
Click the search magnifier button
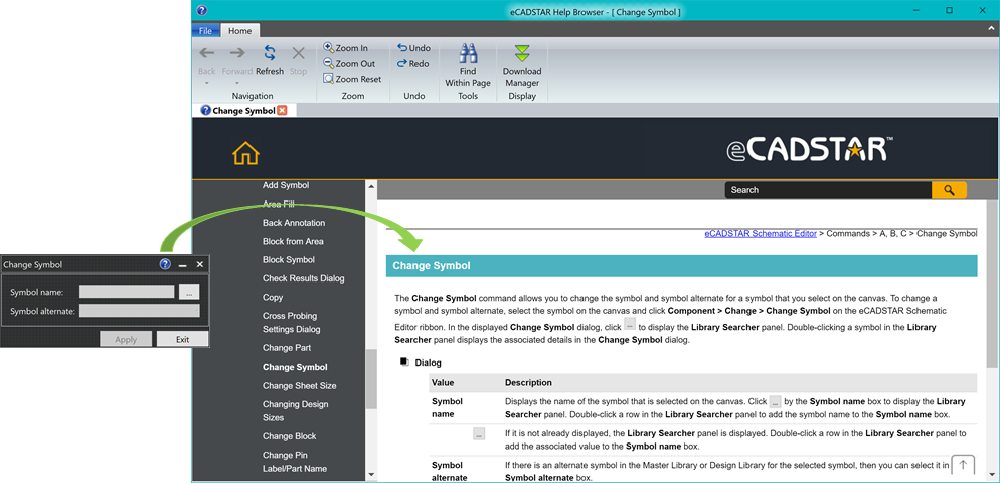pos(949,189)
